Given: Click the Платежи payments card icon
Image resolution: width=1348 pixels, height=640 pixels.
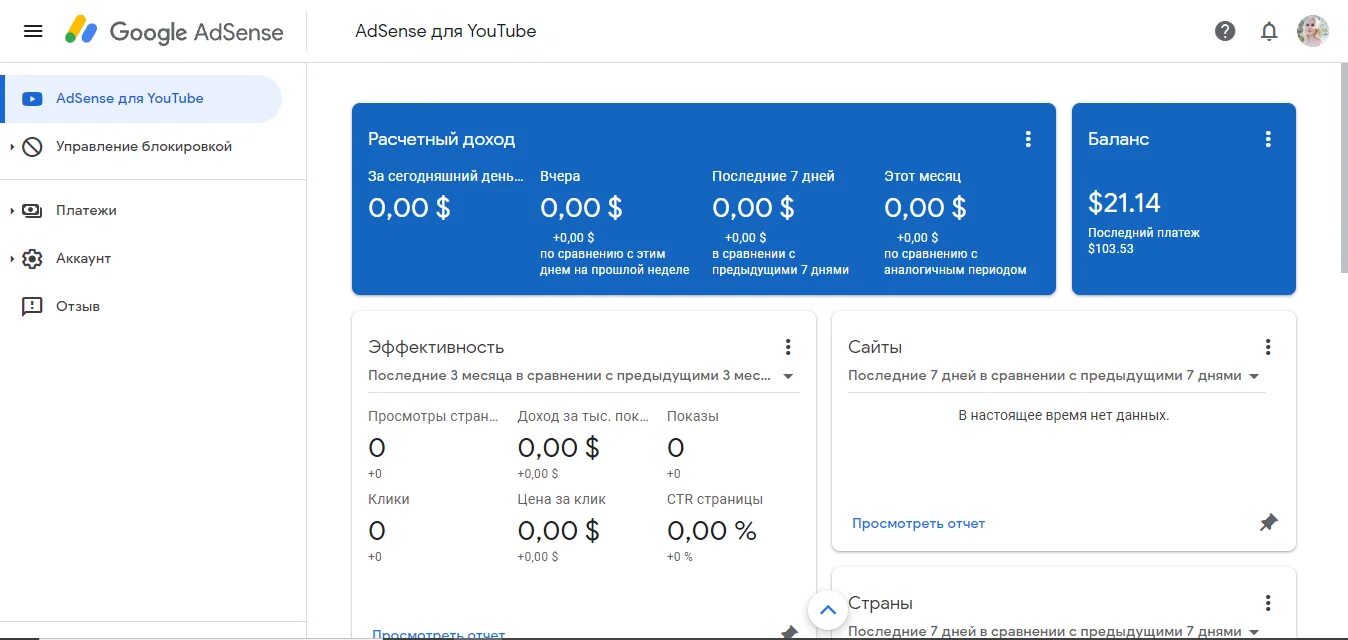Looking at the screenshot, I should tap(32, 211).
